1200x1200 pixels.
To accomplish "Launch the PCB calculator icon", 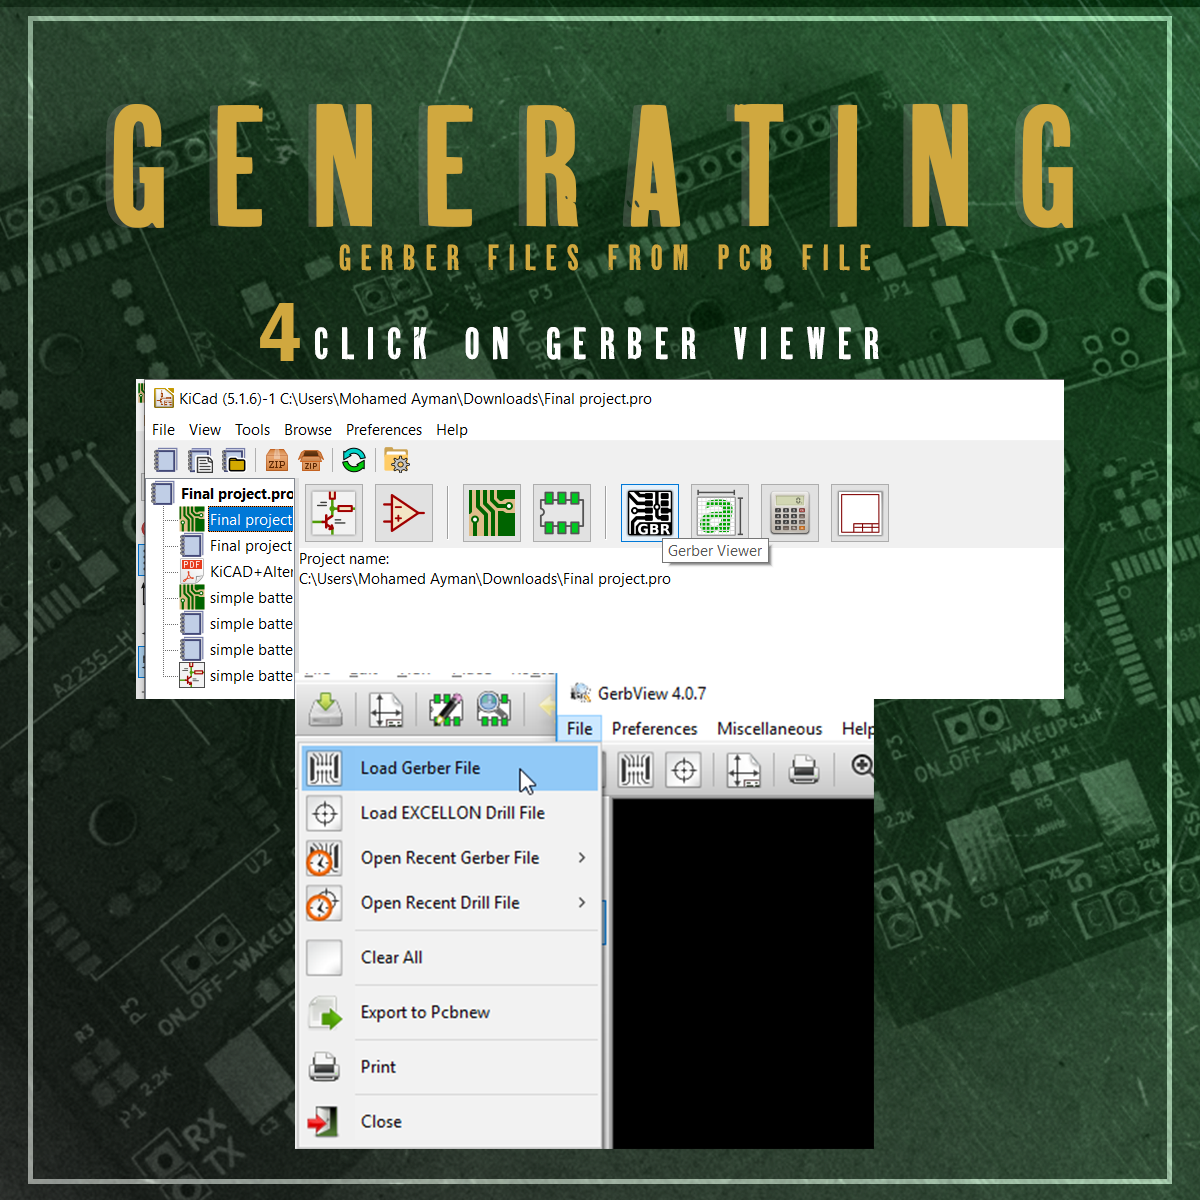I will [x=790, y=513].
